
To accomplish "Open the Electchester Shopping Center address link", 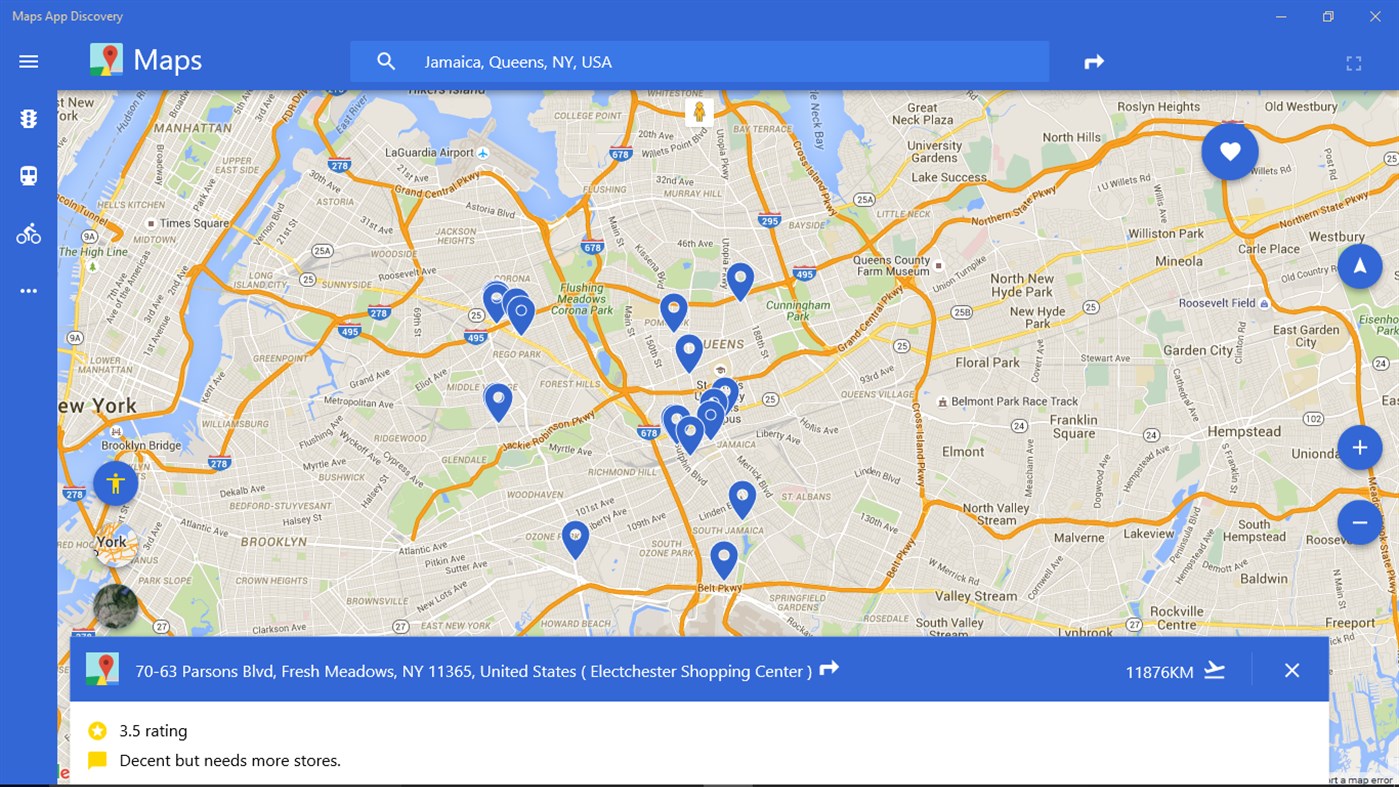I will point(470,670).
